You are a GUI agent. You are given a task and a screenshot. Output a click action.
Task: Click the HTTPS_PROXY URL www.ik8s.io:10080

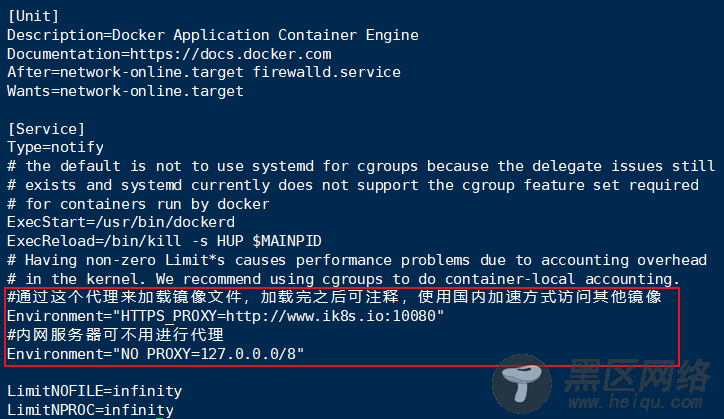[x=330, y=316]
